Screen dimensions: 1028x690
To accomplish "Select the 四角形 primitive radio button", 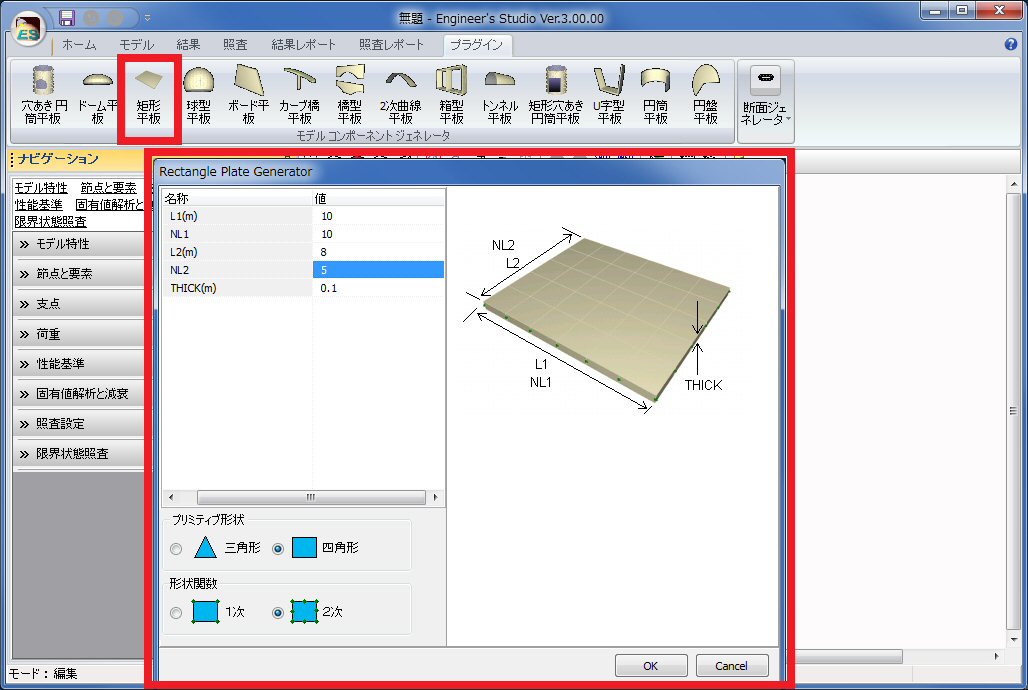I will click(x=278, y=549).
